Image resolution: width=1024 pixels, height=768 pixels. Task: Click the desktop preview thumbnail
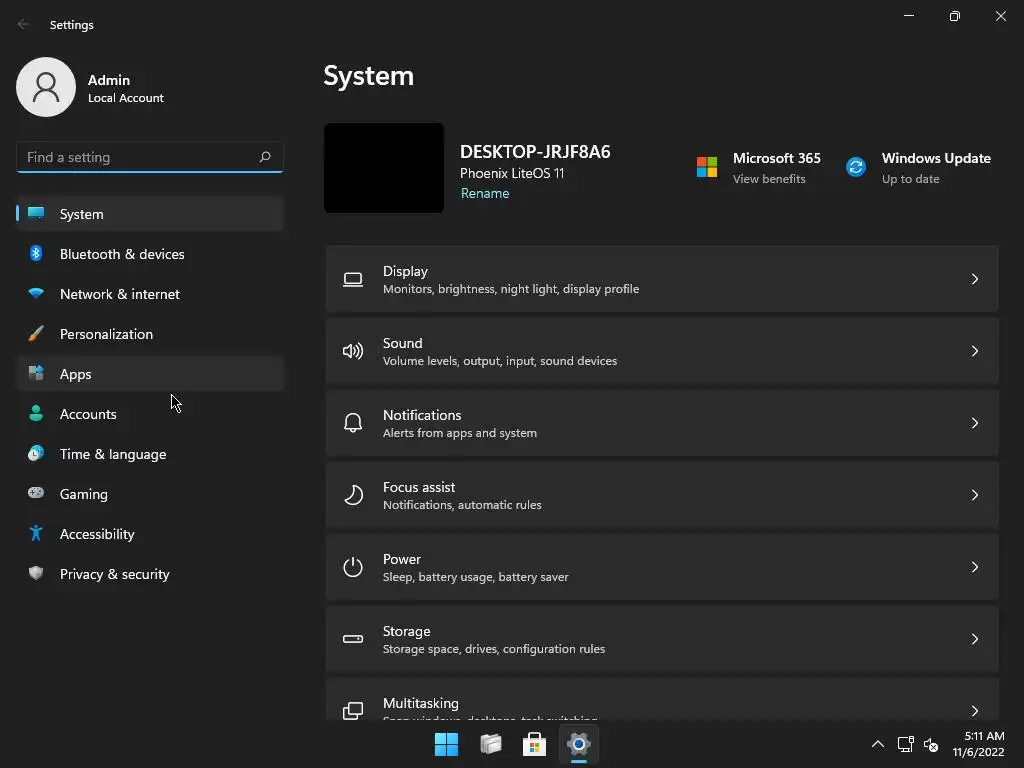click(384, 168)
